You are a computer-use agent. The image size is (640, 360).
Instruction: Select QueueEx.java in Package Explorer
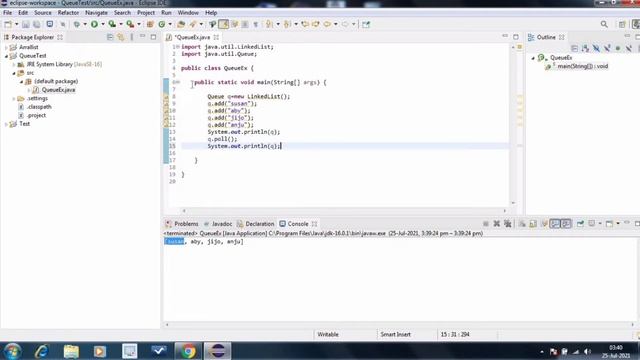click(58, 90)
